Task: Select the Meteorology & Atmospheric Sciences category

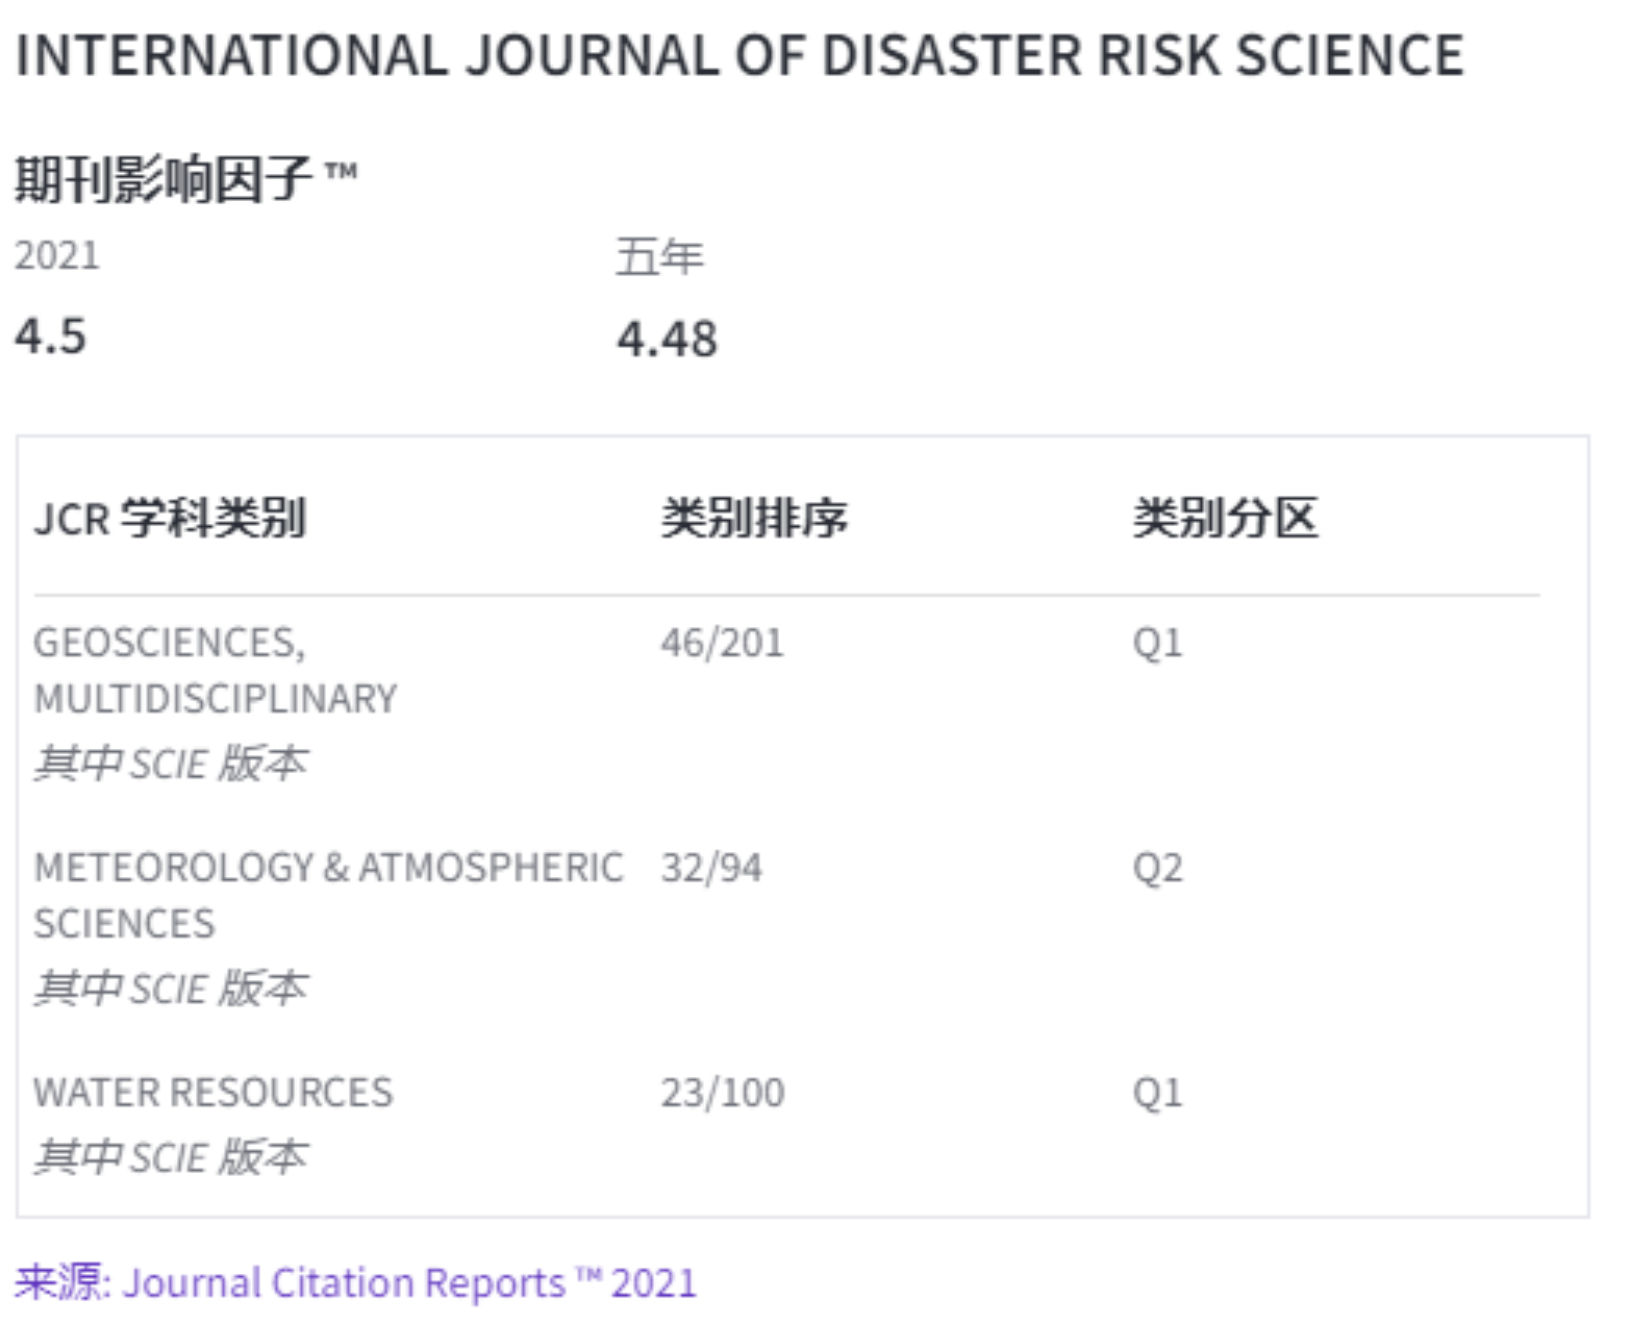Action: pos(328,895)
